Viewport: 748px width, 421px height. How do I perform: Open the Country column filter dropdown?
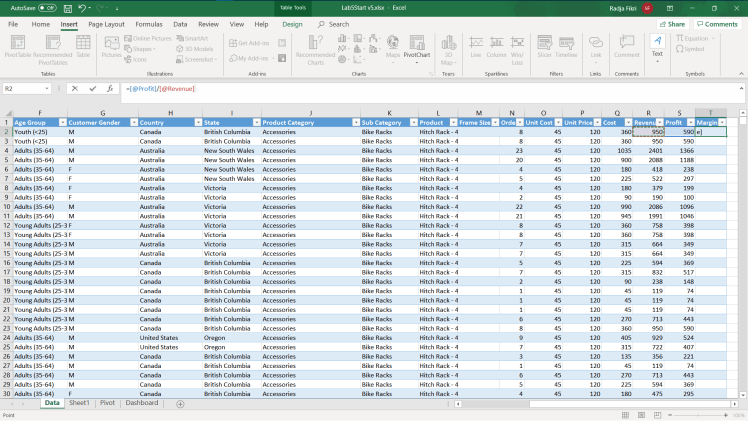(196, 122)
